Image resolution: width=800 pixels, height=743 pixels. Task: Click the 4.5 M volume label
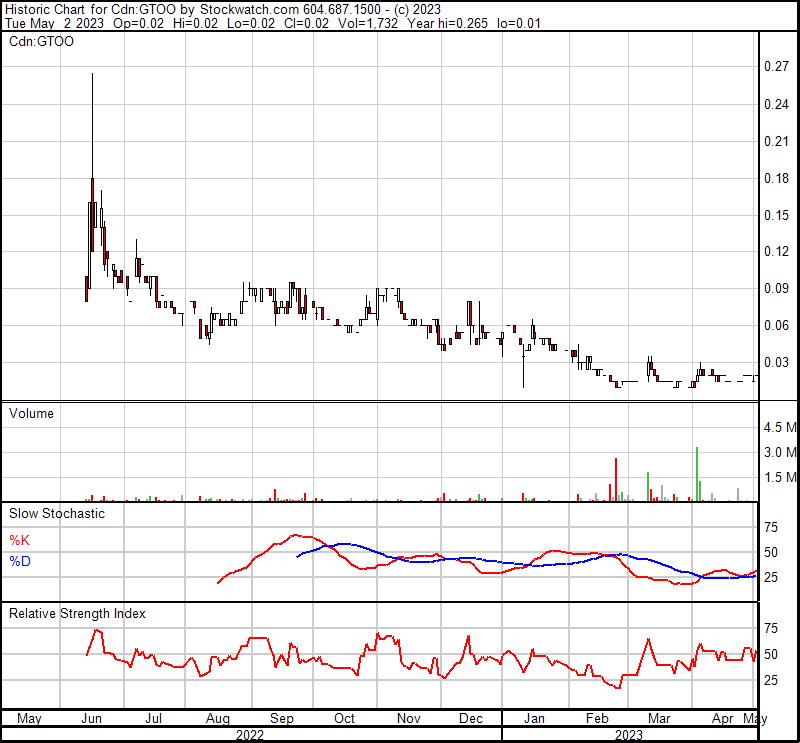click(780, 428)
